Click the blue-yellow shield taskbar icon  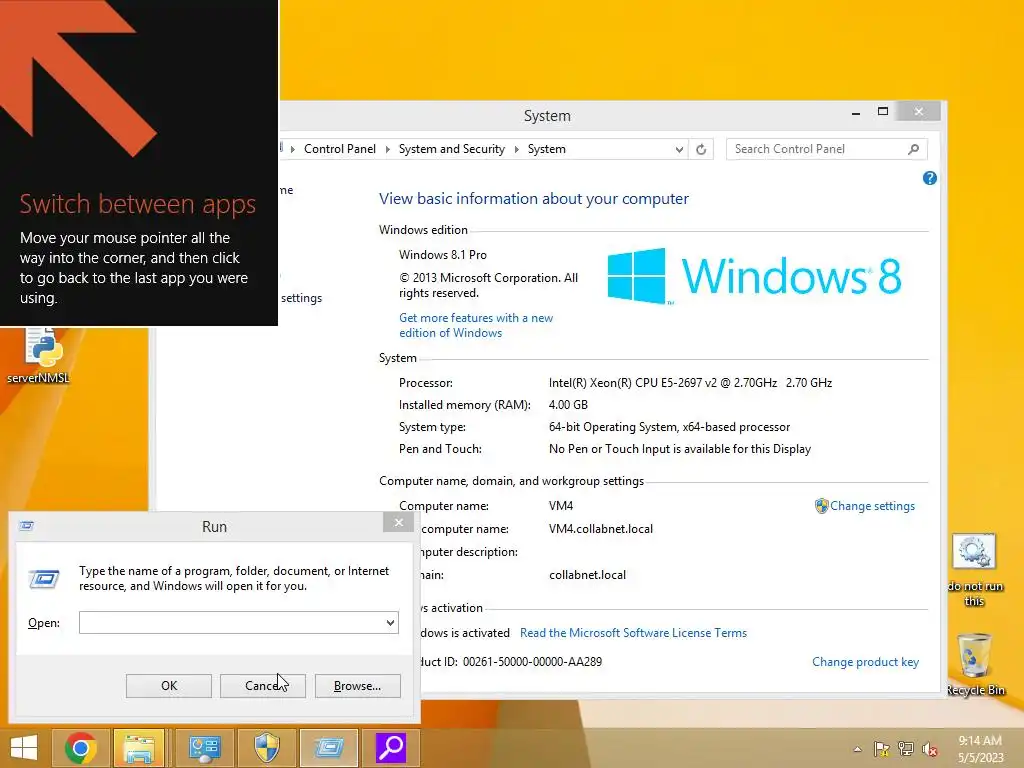(x=267, y=748)
